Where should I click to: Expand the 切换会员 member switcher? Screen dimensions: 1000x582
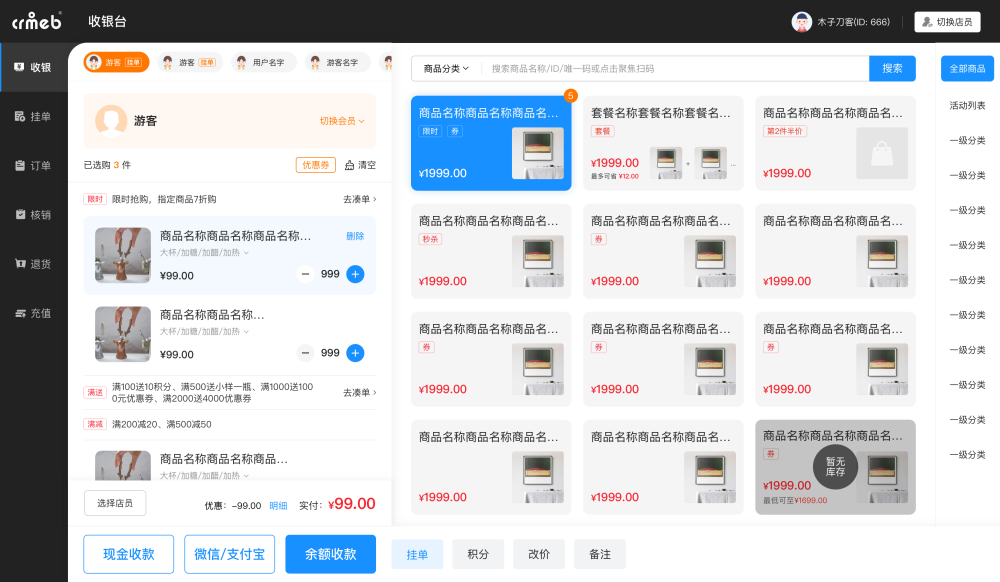click(x=342, y=121)
